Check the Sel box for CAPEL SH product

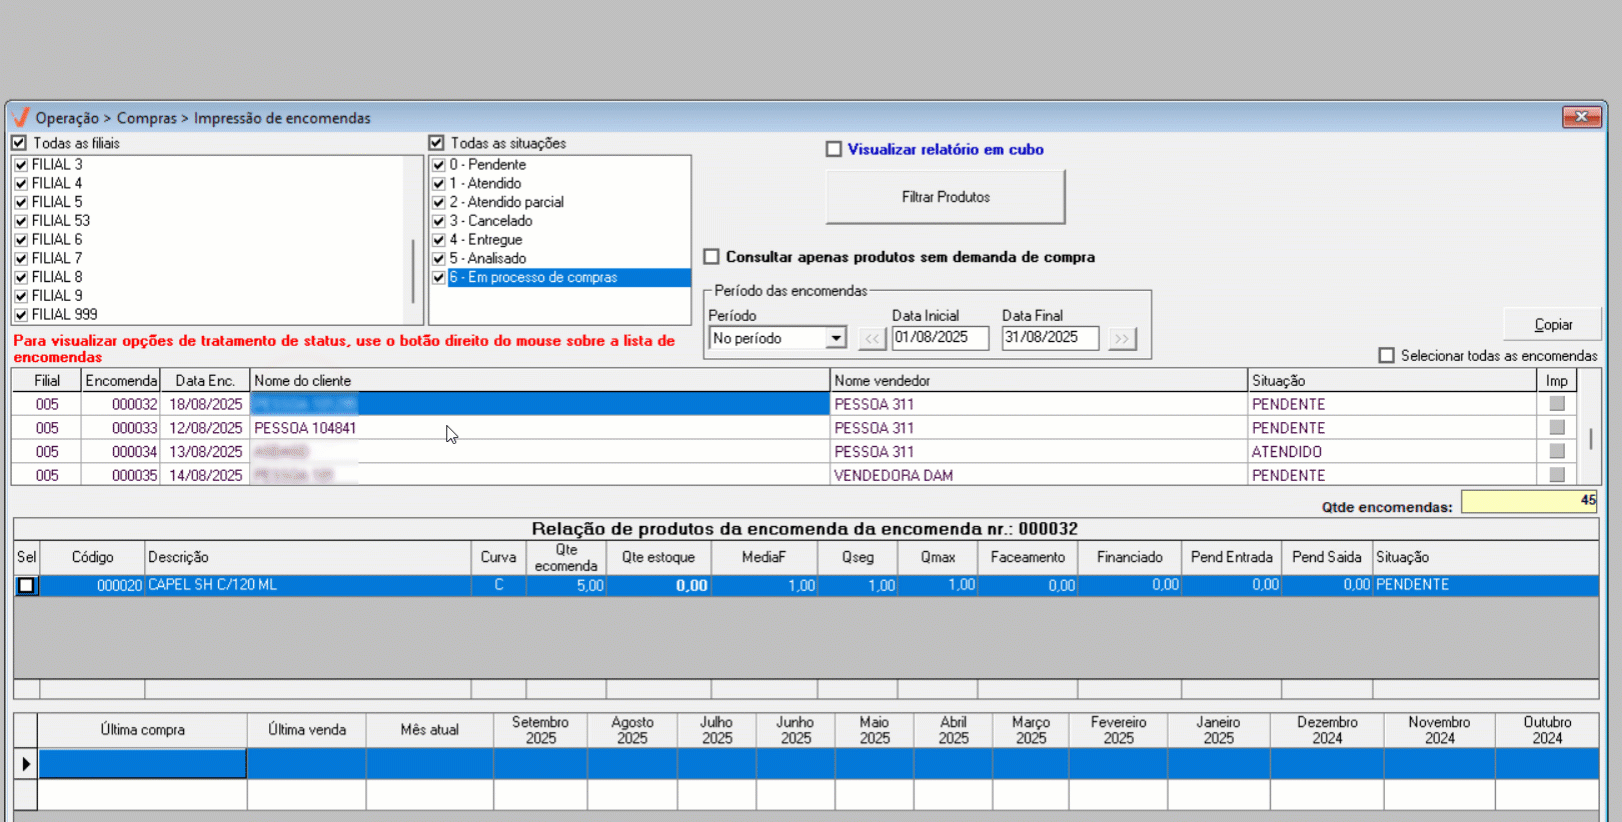click(x=27, y=586)
